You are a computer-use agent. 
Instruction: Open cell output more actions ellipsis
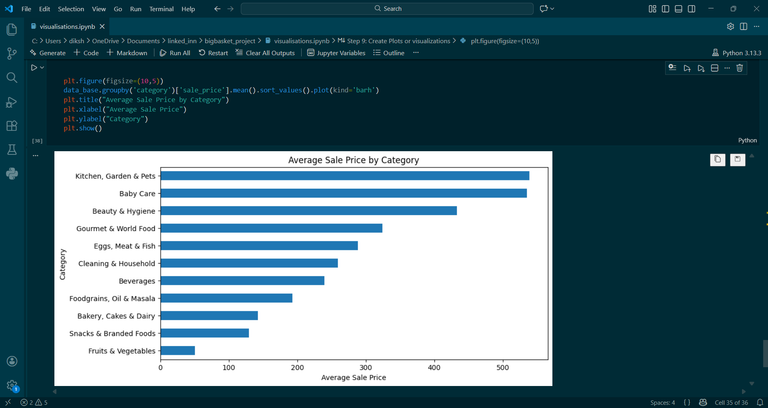pos(35,155)
